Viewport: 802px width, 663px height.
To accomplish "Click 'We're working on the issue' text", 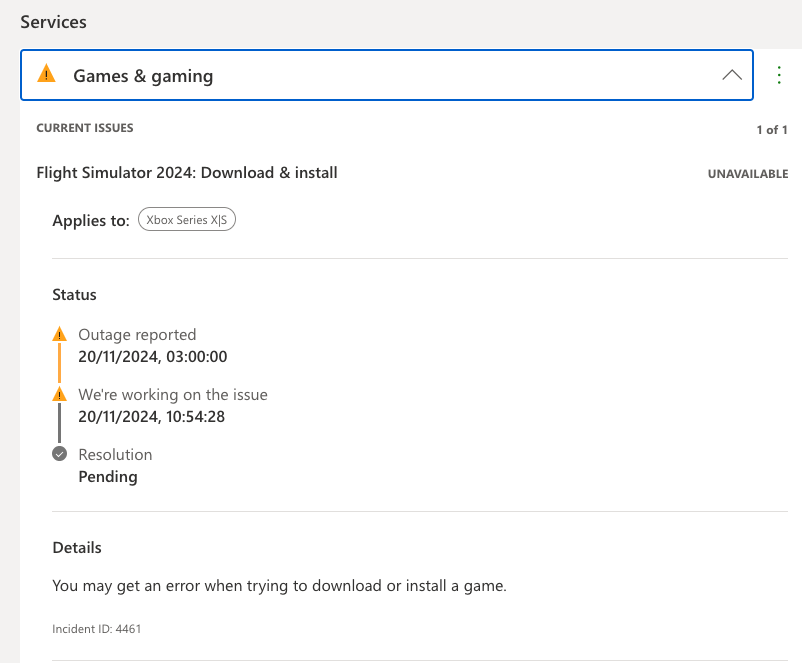I will pos(173,394).
